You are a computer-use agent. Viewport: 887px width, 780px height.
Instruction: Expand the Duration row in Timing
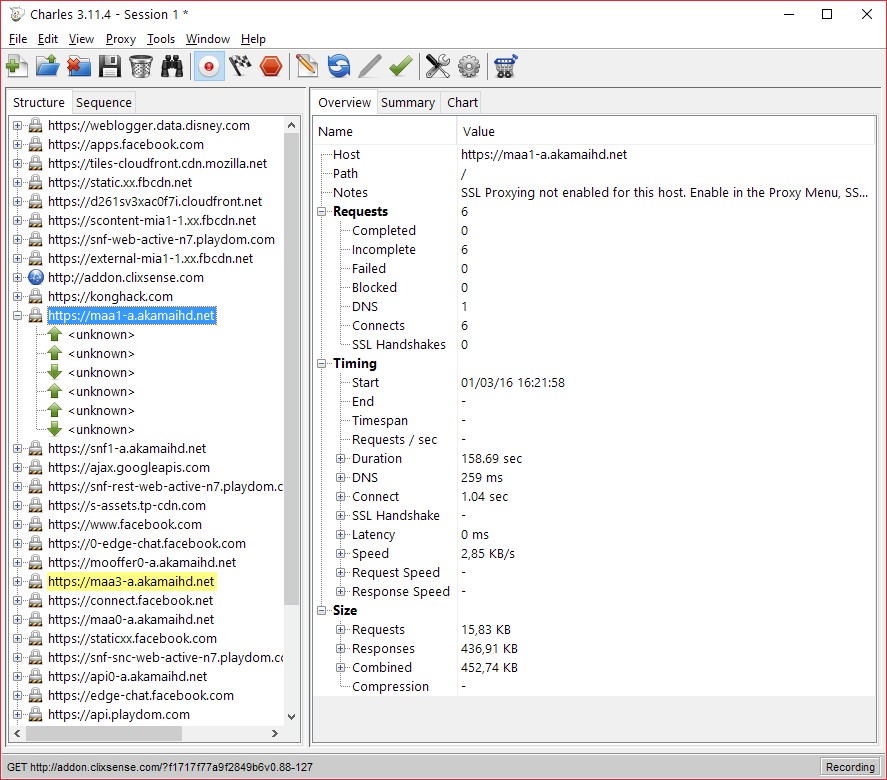click(341, 459)
